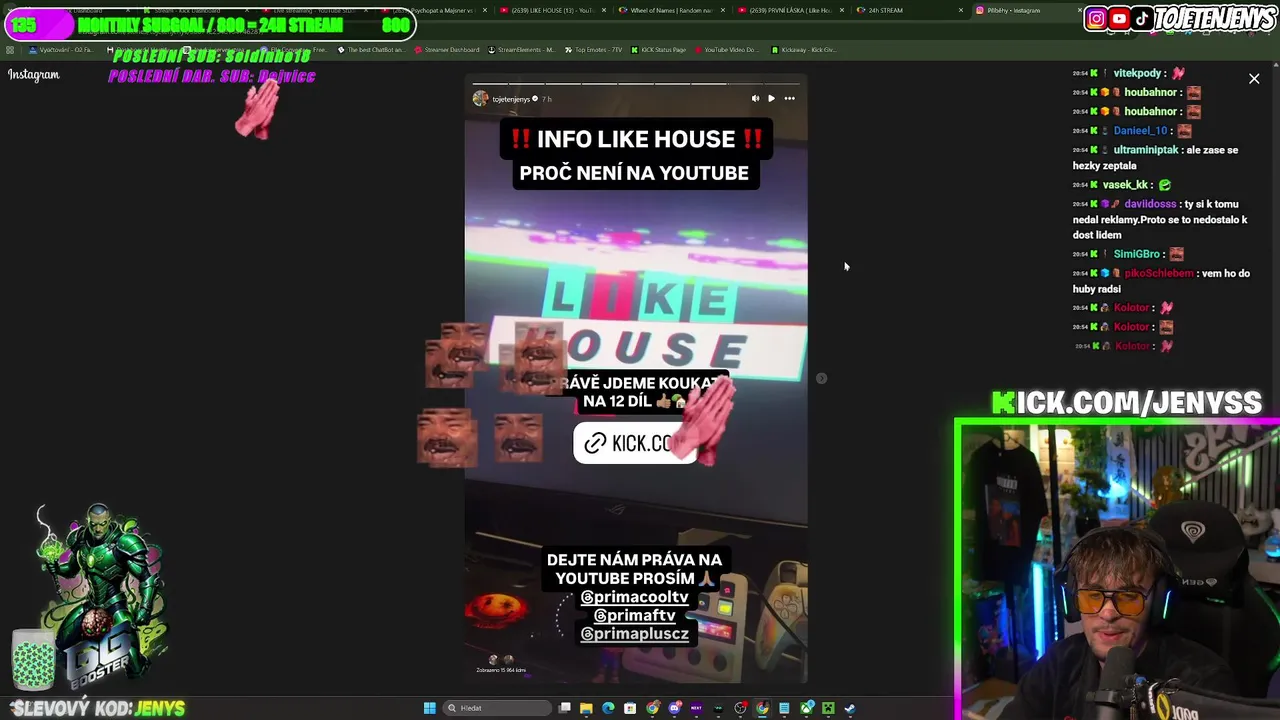Open tojetenjenys profile avatar in story
The image size is (1280, 720).
pyautogui.click(x=480, y=99)
